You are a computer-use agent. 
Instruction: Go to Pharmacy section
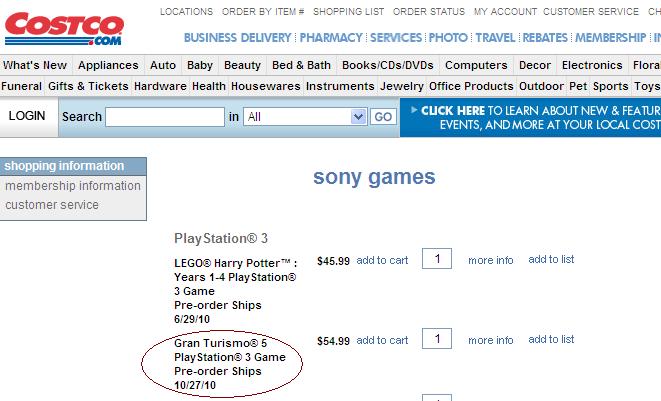tap(331, 38)
